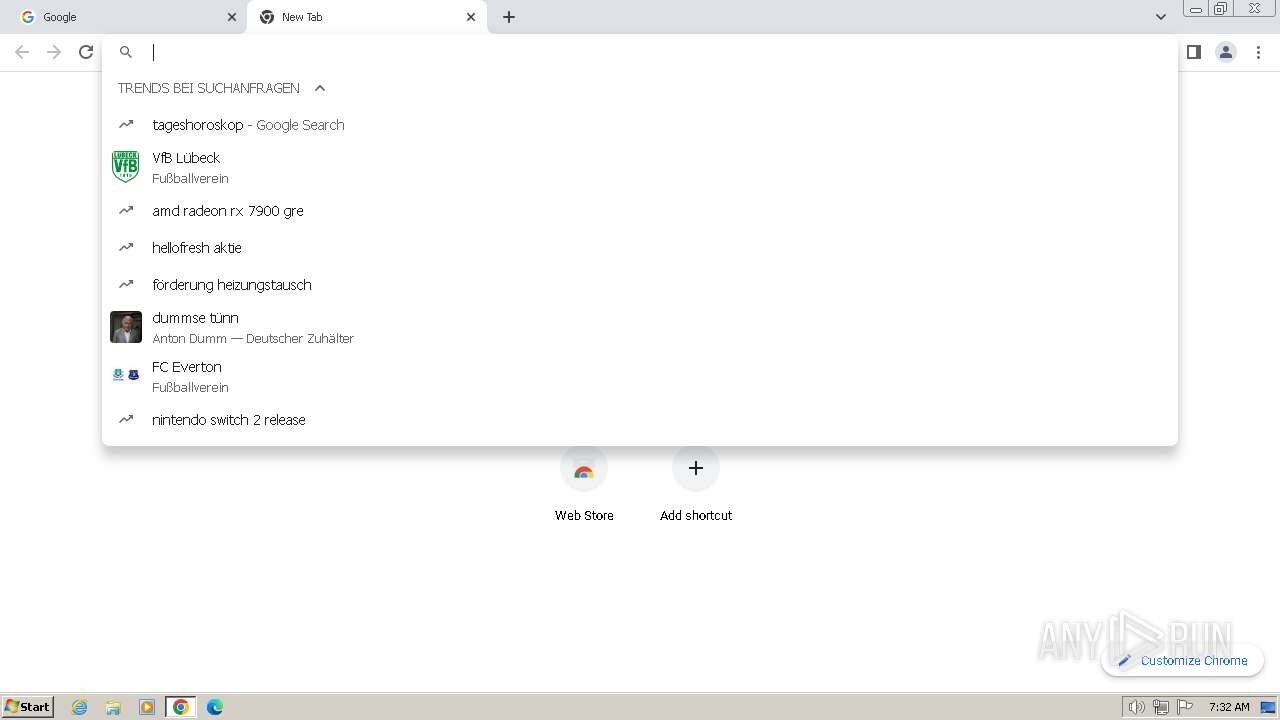Launch Internet Explorer from taskbar
The image size is (1280, 720).
[x=80, y=707]
